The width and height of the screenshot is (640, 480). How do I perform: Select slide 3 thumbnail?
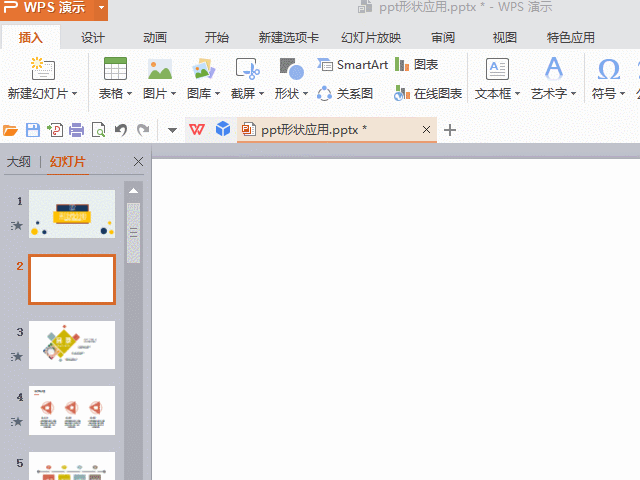click(x=72, y=345)
